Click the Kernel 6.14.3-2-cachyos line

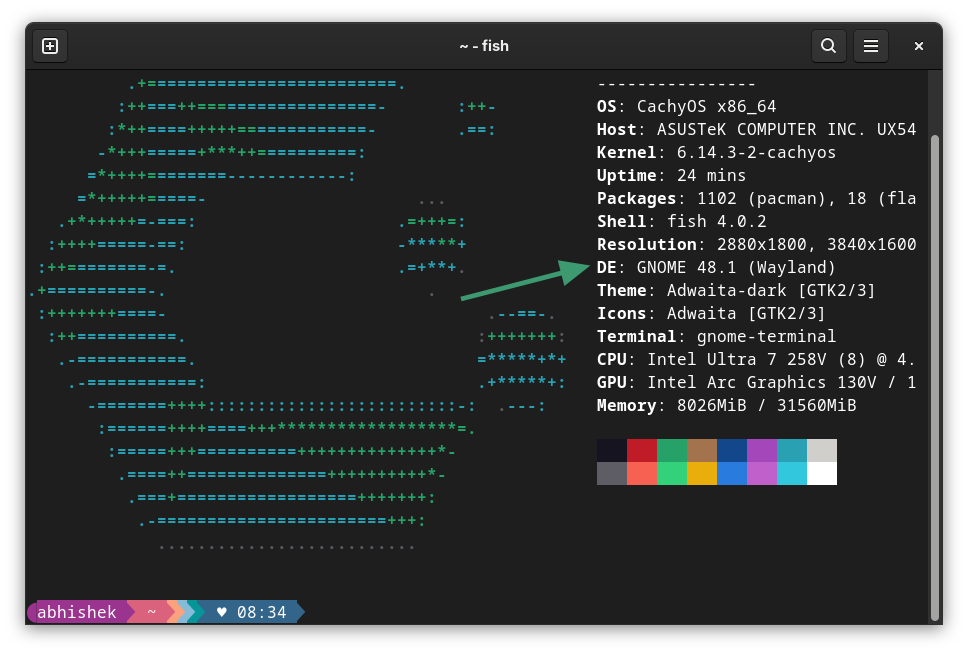point(716,152)
